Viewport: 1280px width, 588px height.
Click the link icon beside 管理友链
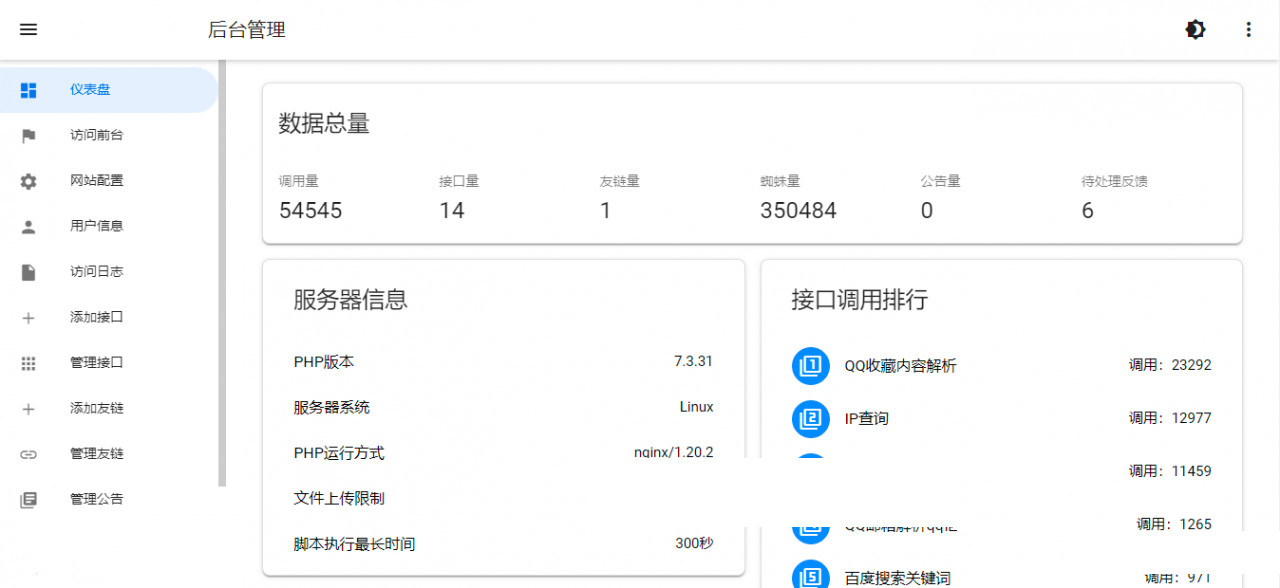[x=28, y=454]
